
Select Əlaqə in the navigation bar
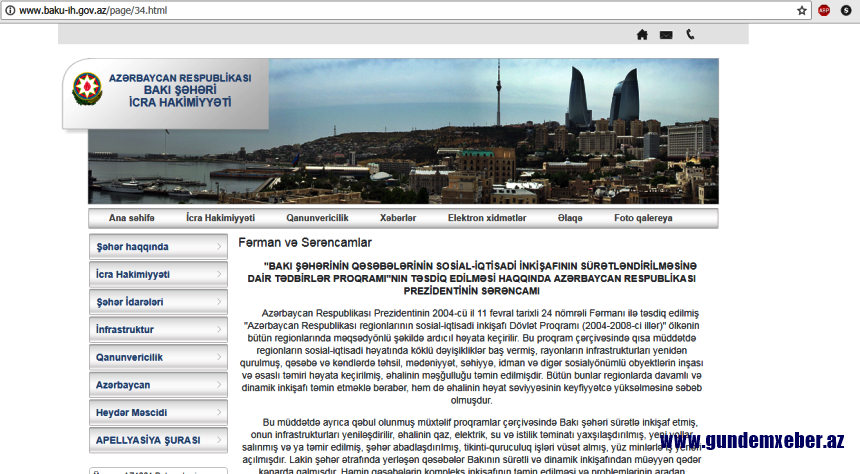570,218
